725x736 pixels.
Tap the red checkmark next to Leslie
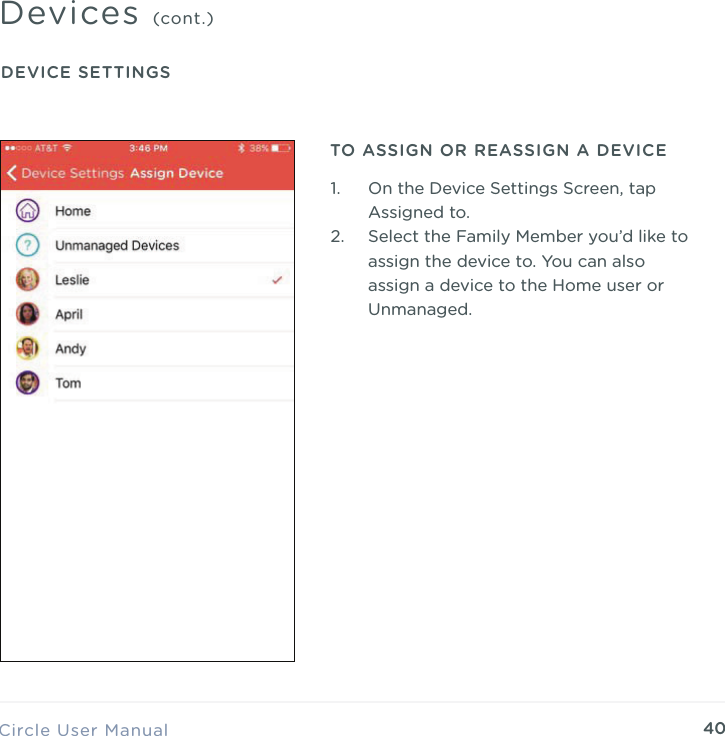click(277, 280)
